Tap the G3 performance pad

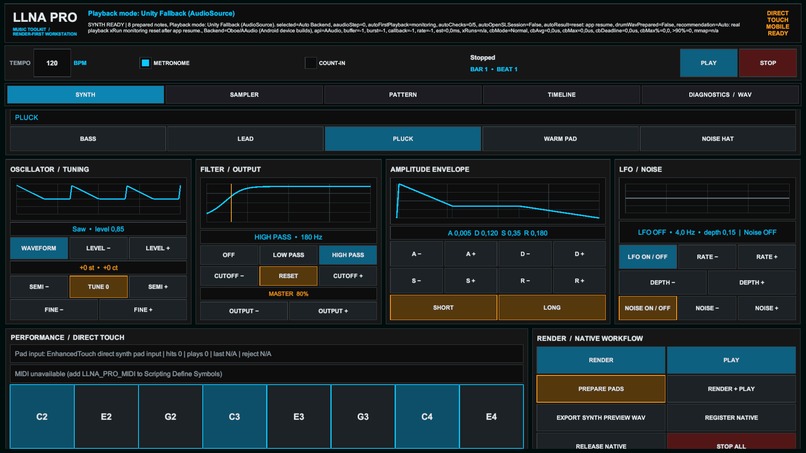click(x=363, y=416)
